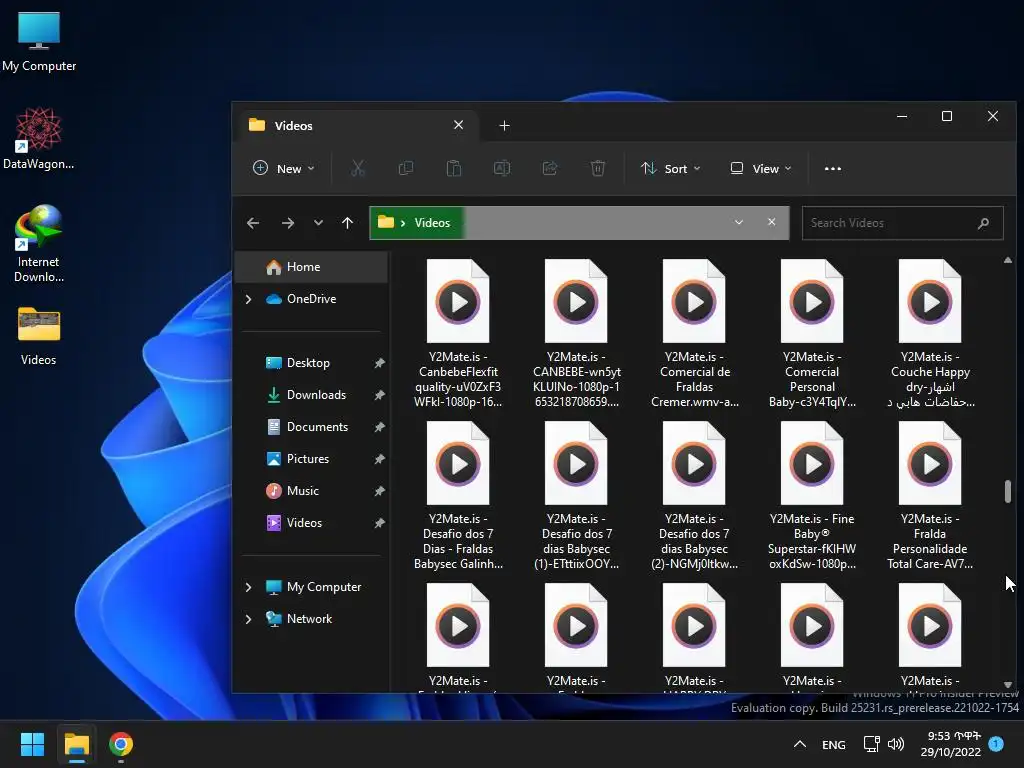Select Fralda Personalidade Total Care video
The image size is (1024, 768).
(930, 495)
